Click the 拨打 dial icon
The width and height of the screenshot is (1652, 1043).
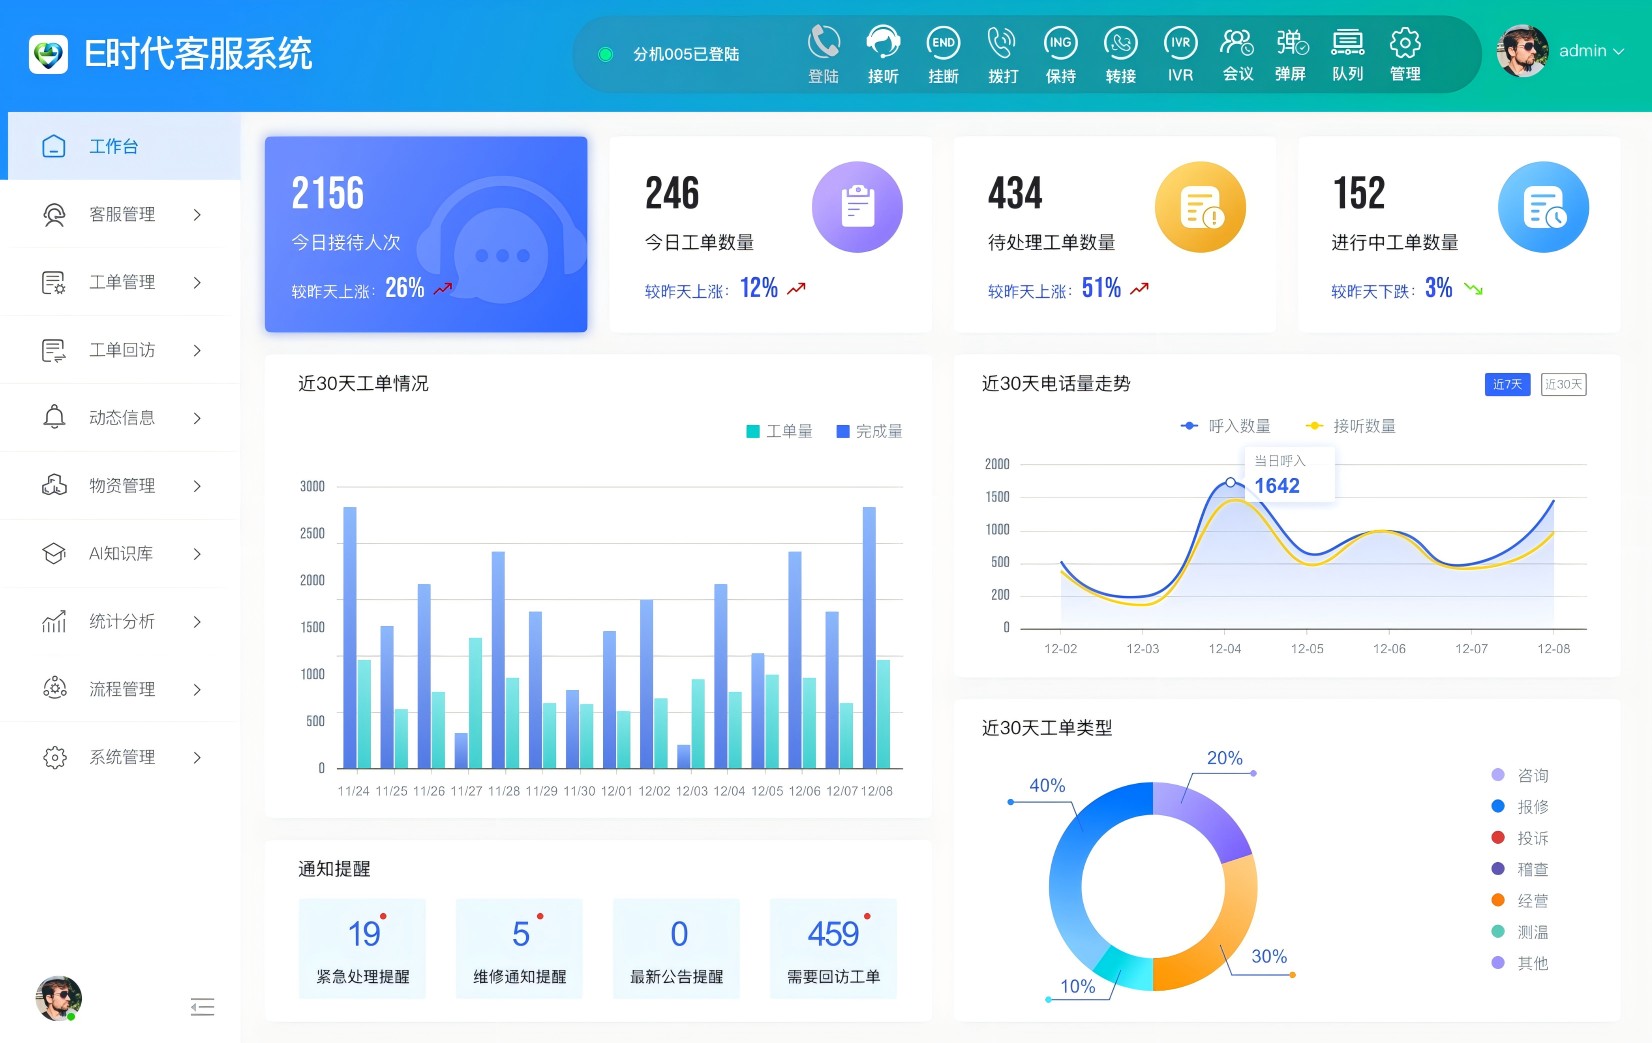click(1002, 42)
